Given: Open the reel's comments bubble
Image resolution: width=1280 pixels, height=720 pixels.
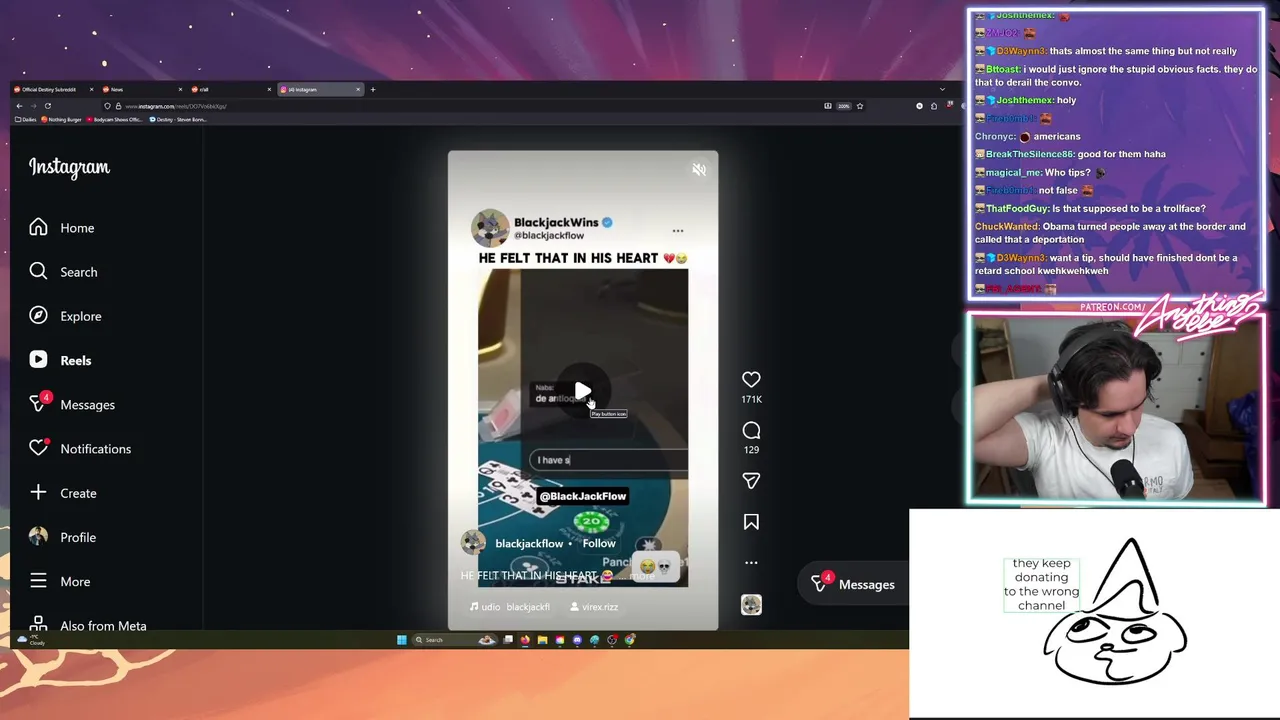Looking at the screenshot, I should point(751,430).
